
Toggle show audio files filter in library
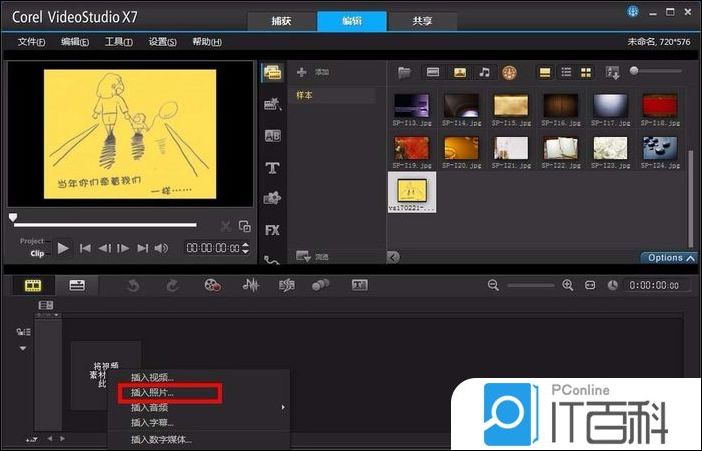[484, 72]
